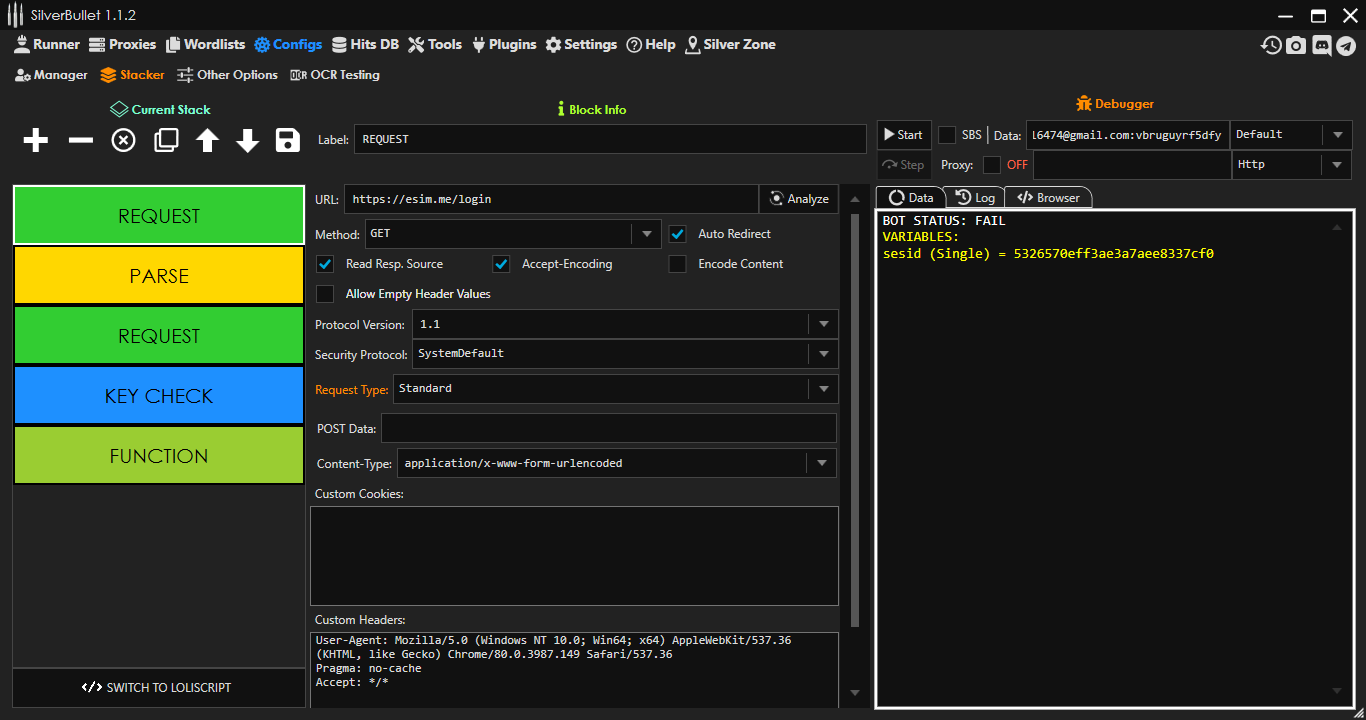This screenshot has height=720, width=1366.
Task: Click the clone block icon
Action: coord(166,140)
